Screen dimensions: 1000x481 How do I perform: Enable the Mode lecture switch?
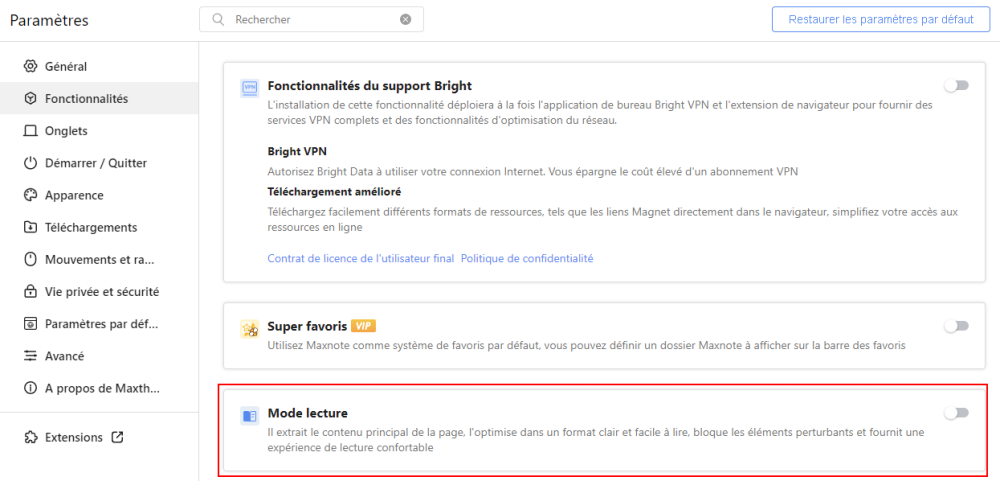click(x=956, y=413)
